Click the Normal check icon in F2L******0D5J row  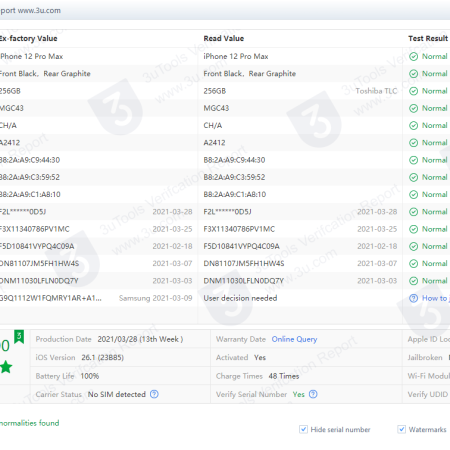(413, 212)
